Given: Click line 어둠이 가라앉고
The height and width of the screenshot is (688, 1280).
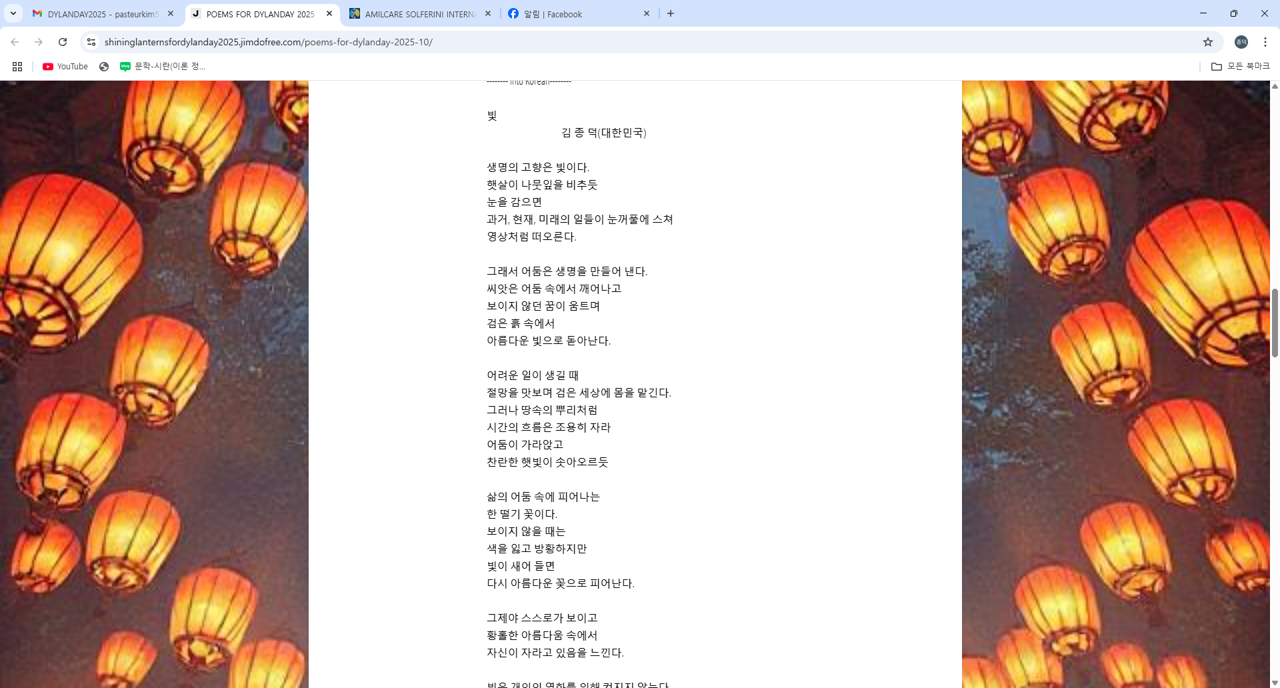Looking at the screenshot, I should click(x=525, y=445).
